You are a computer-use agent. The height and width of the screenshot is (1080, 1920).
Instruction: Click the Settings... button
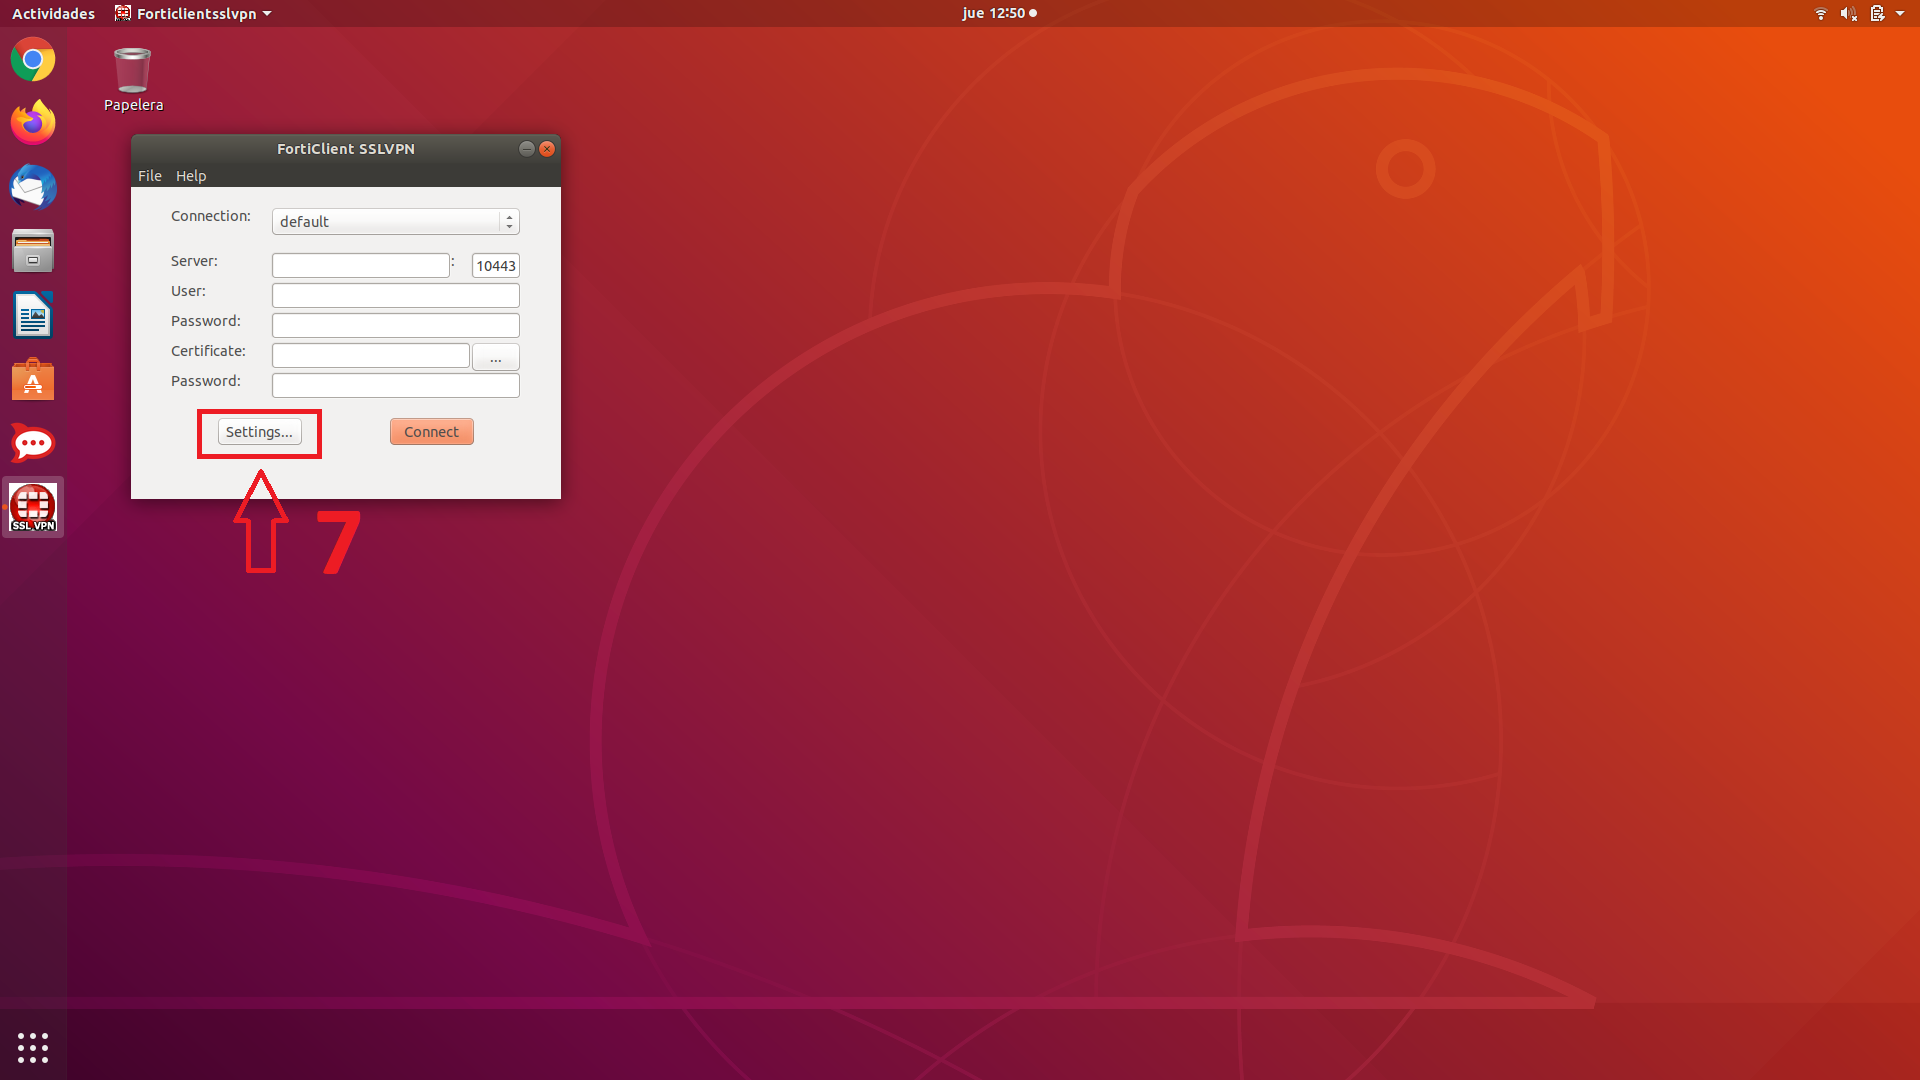pyautogui.click(x=259, y=432)
